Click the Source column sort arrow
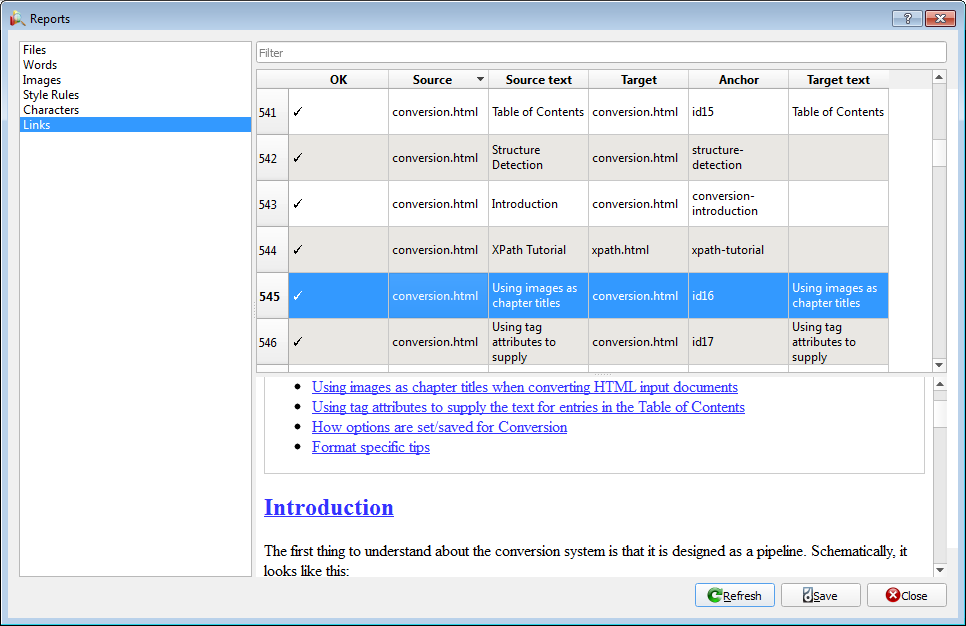The width and height of the screenshot is (966, 626). [480, 79]
